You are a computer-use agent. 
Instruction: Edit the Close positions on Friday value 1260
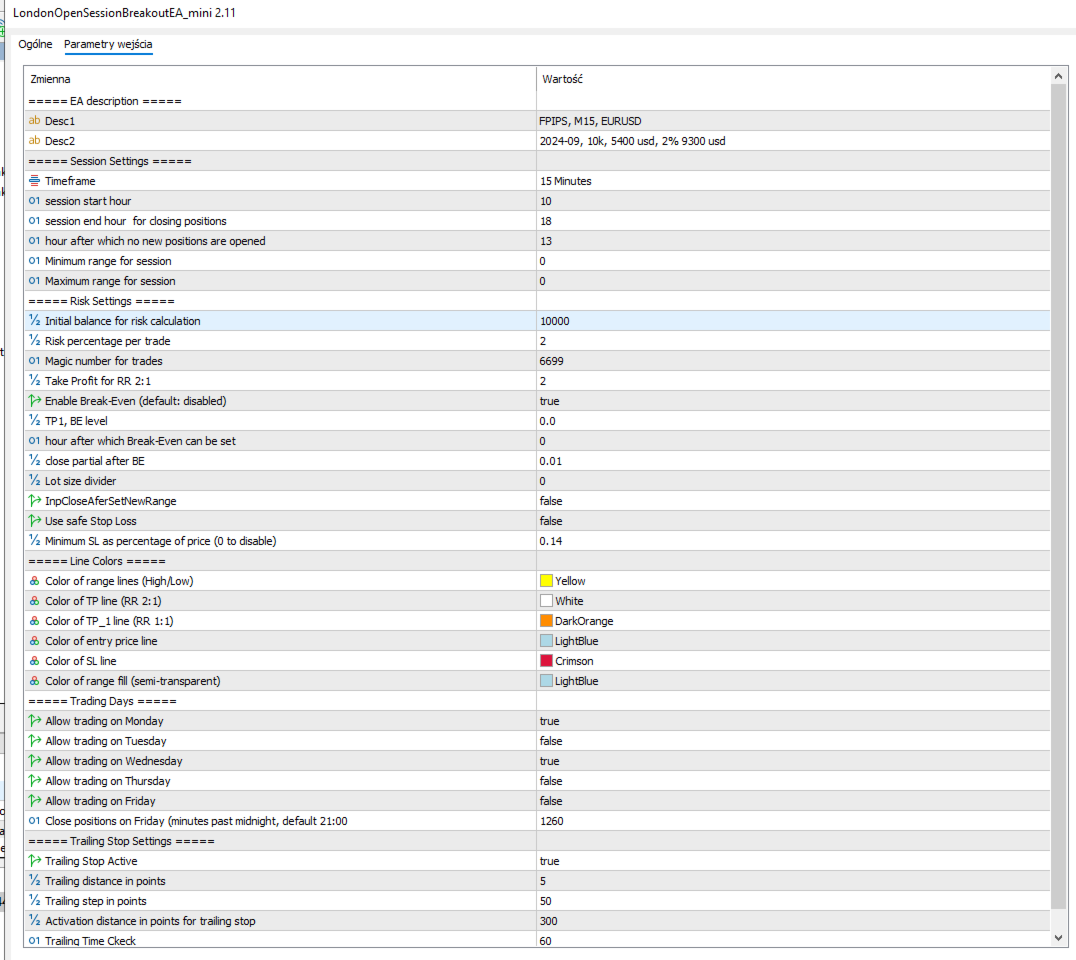pos(552,821)
